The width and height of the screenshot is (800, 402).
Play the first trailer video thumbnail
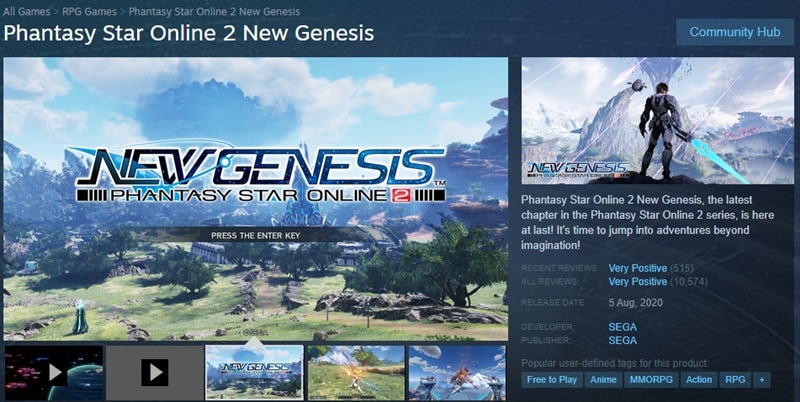click(x=54, y=373)
